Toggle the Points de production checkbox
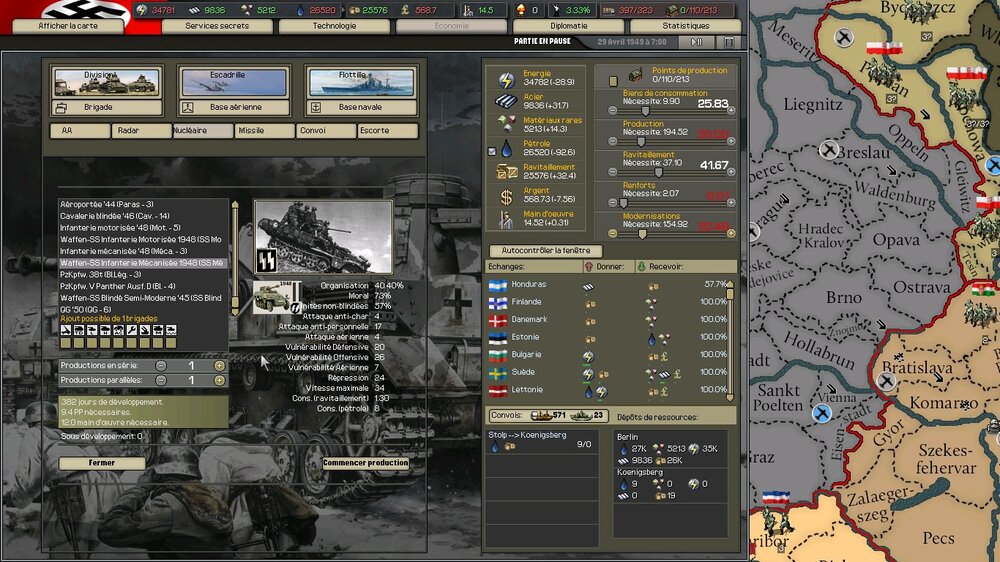The width and height of the screenshot is (1000, 562). 613,81
